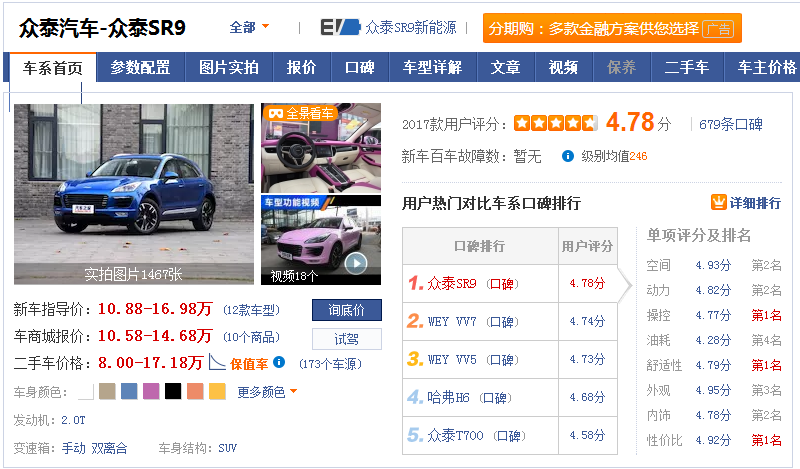This screenshot has height=469, width=800.
Task: Click the 保值率 link
Action: click(249, 364)
